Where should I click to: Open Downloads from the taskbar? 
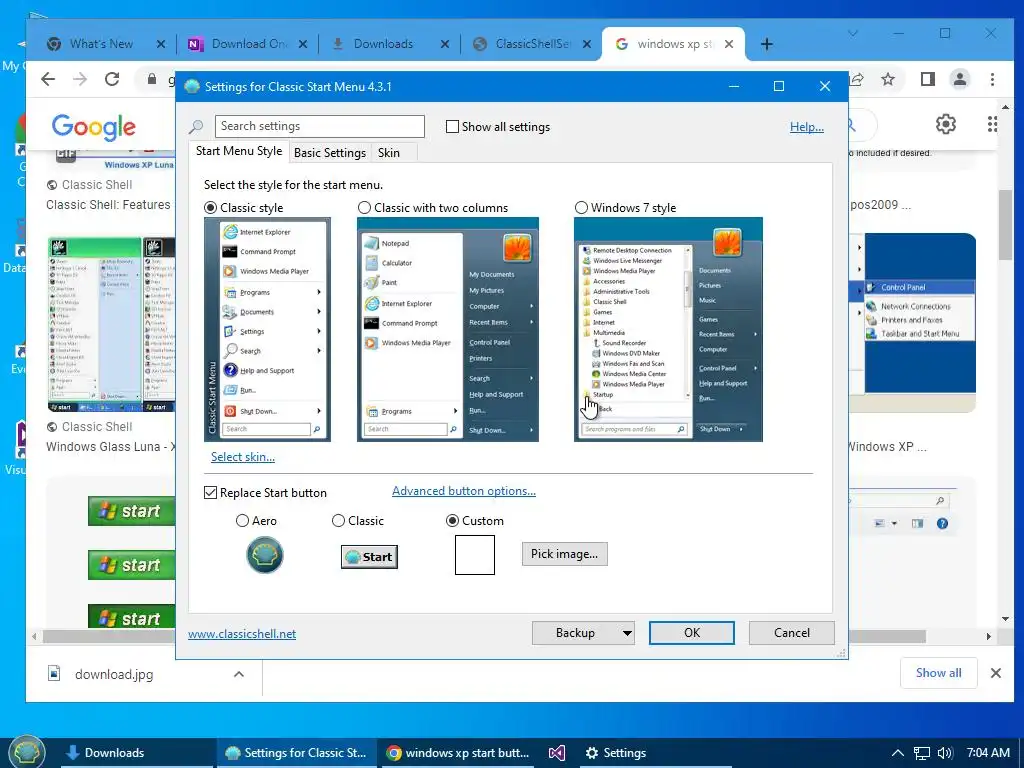point(136,753)
